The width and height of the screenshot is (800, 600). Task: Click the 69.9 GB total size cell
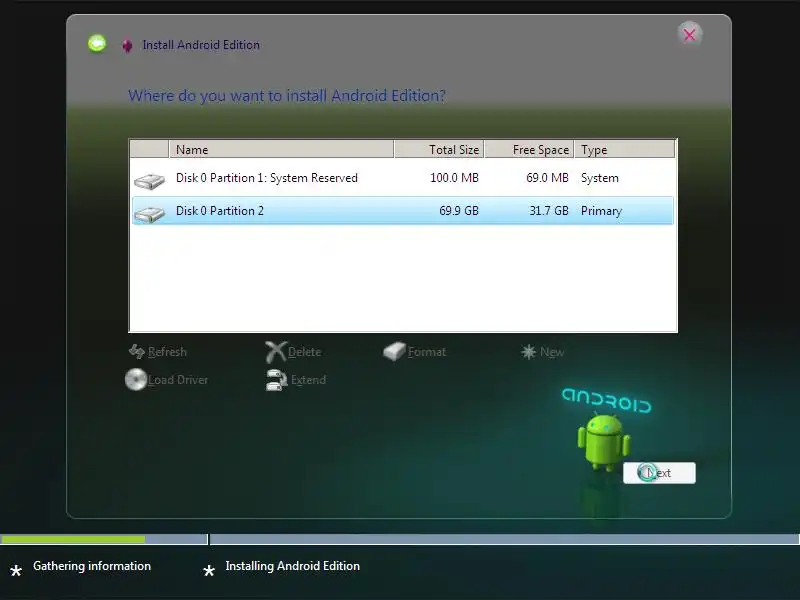(459, 211)
